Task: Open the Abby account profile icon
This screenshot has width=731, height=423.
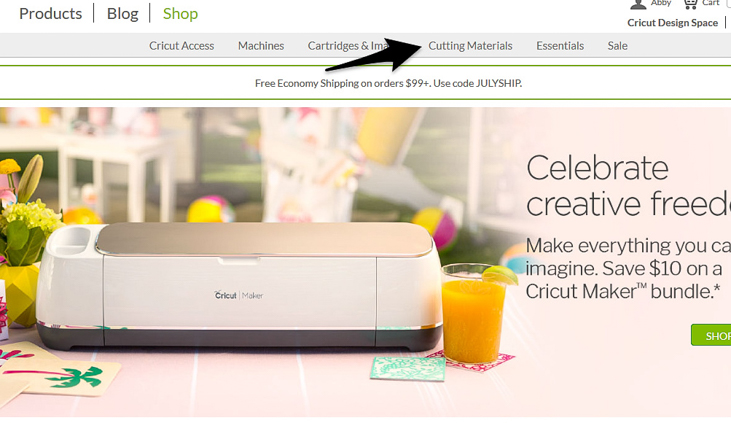Action: 638,4
